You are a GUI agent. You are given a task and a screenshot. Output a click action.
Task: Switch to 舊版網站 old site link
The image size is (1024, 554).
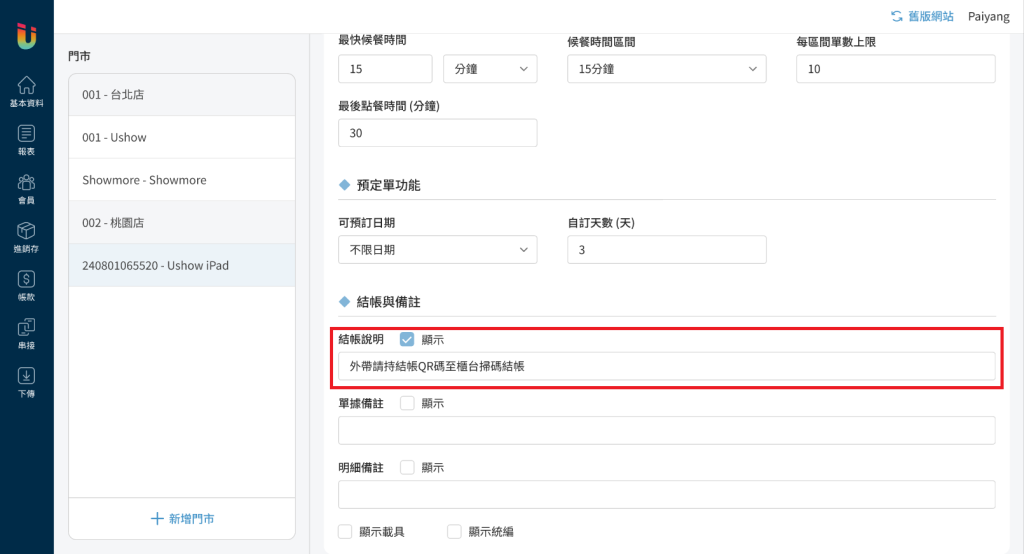pos(922,16)
